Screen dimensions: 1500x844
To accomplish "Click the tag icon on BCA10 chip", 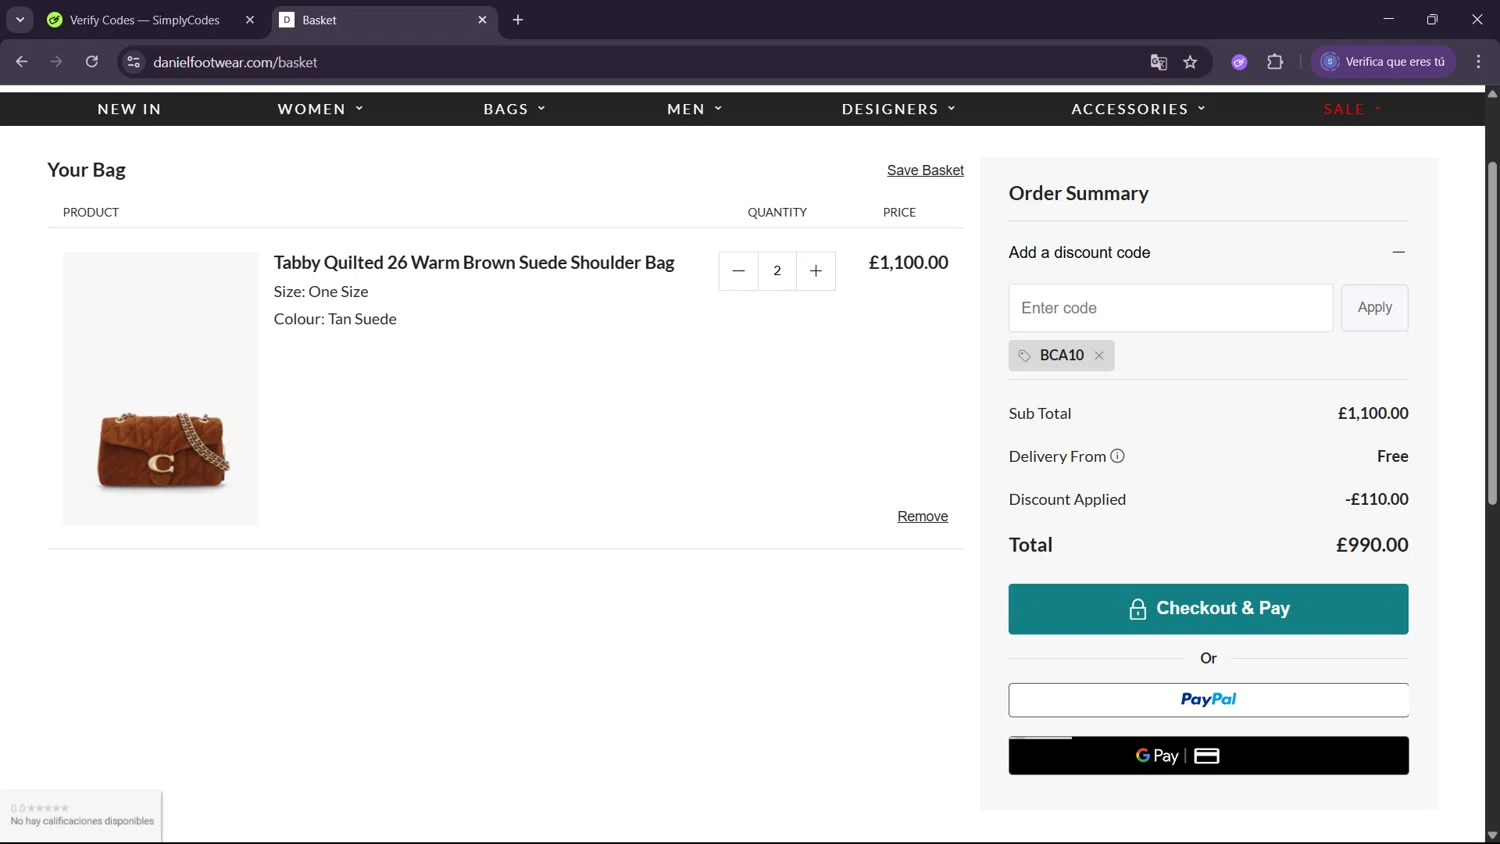I will (1024, 355).
